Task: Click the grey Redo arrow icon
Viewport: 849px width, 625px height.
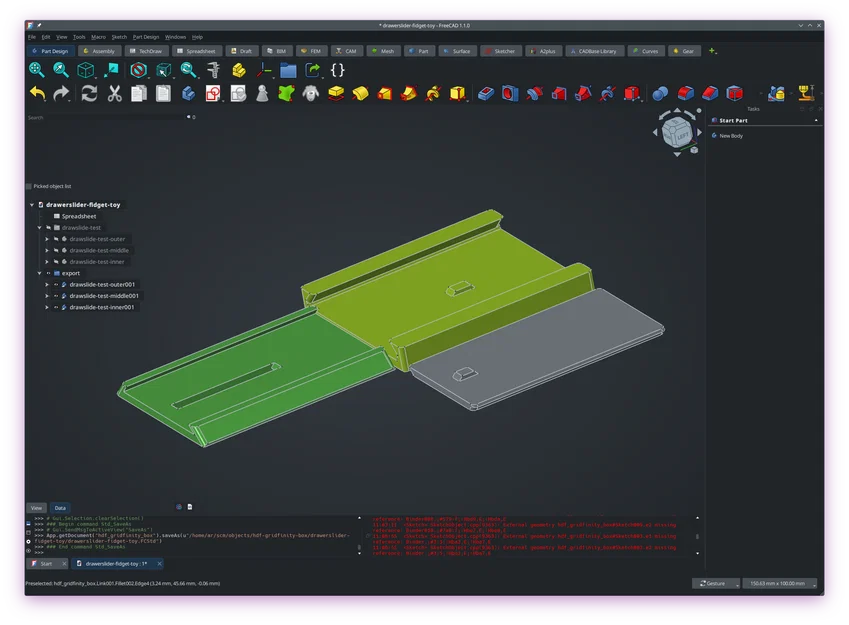Action: click(x=61, y=93)
